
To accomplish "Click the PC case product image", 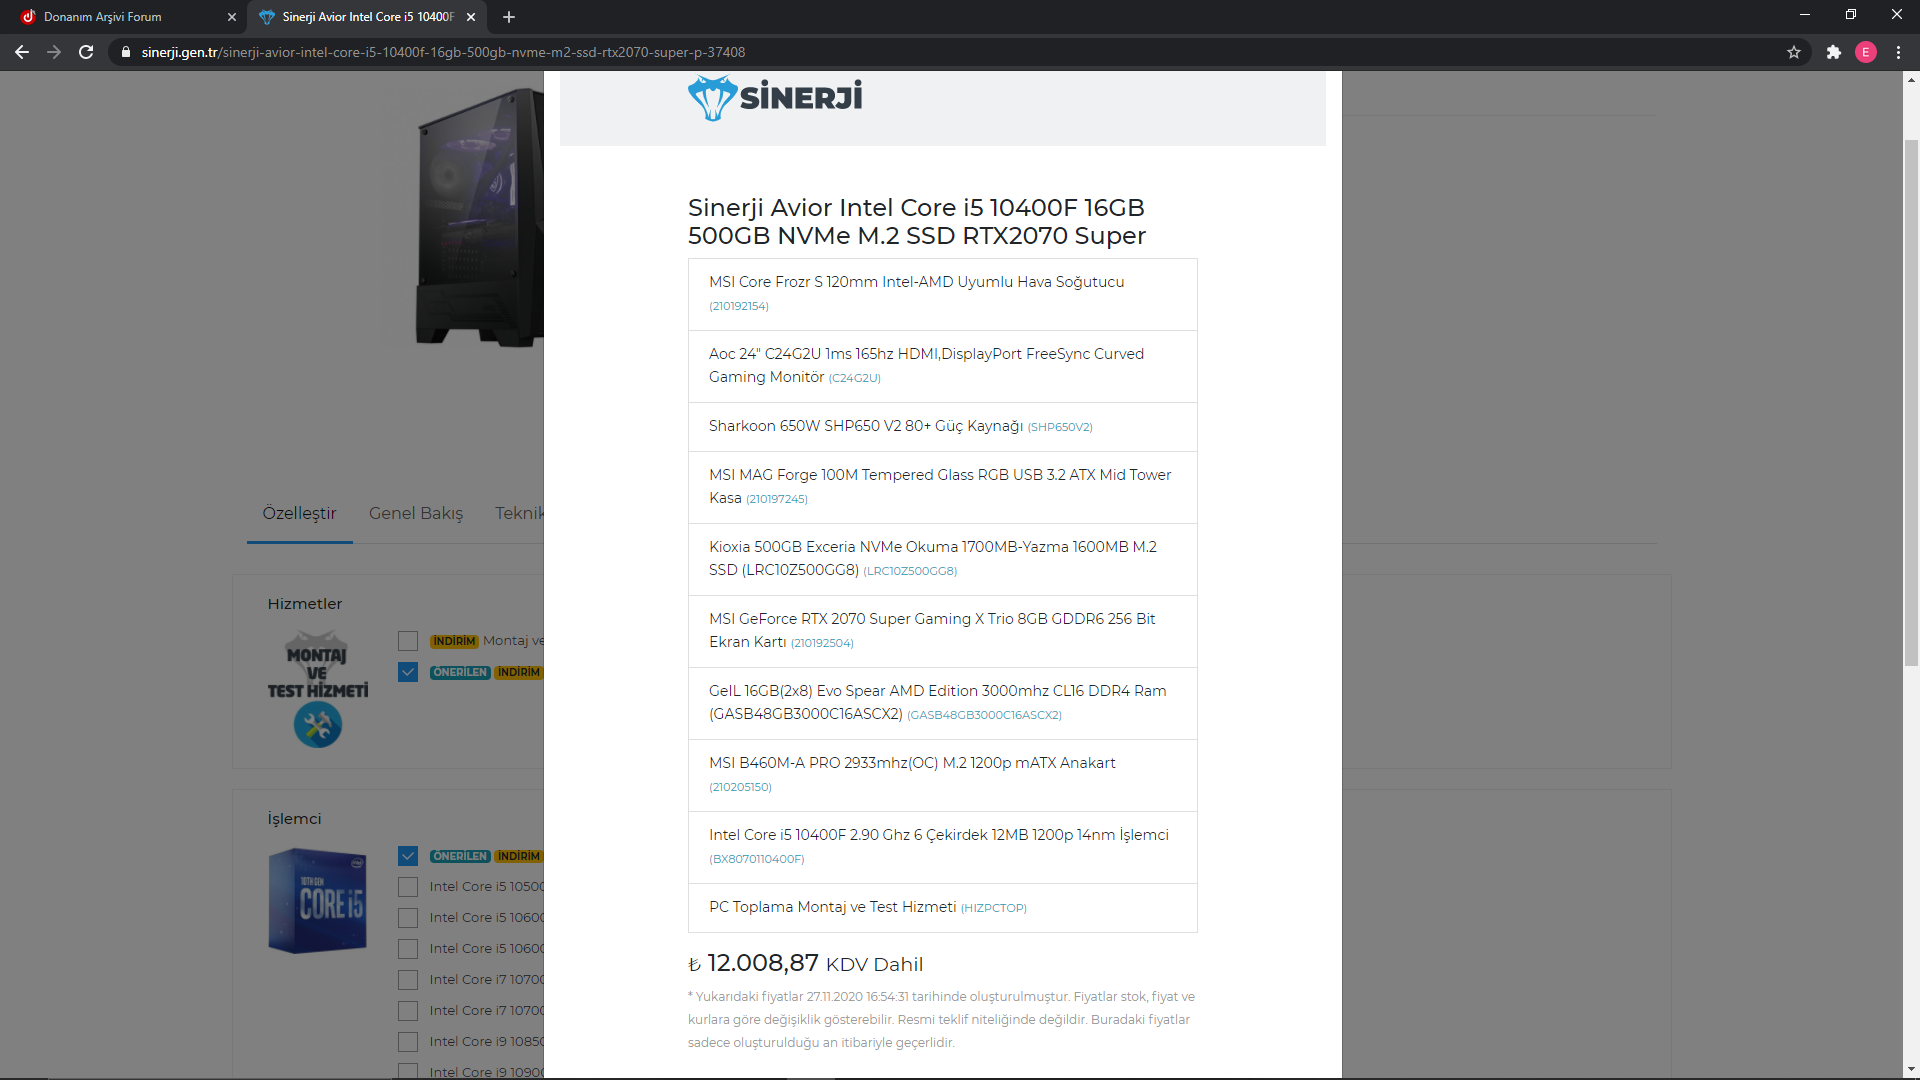I will 480,218.
